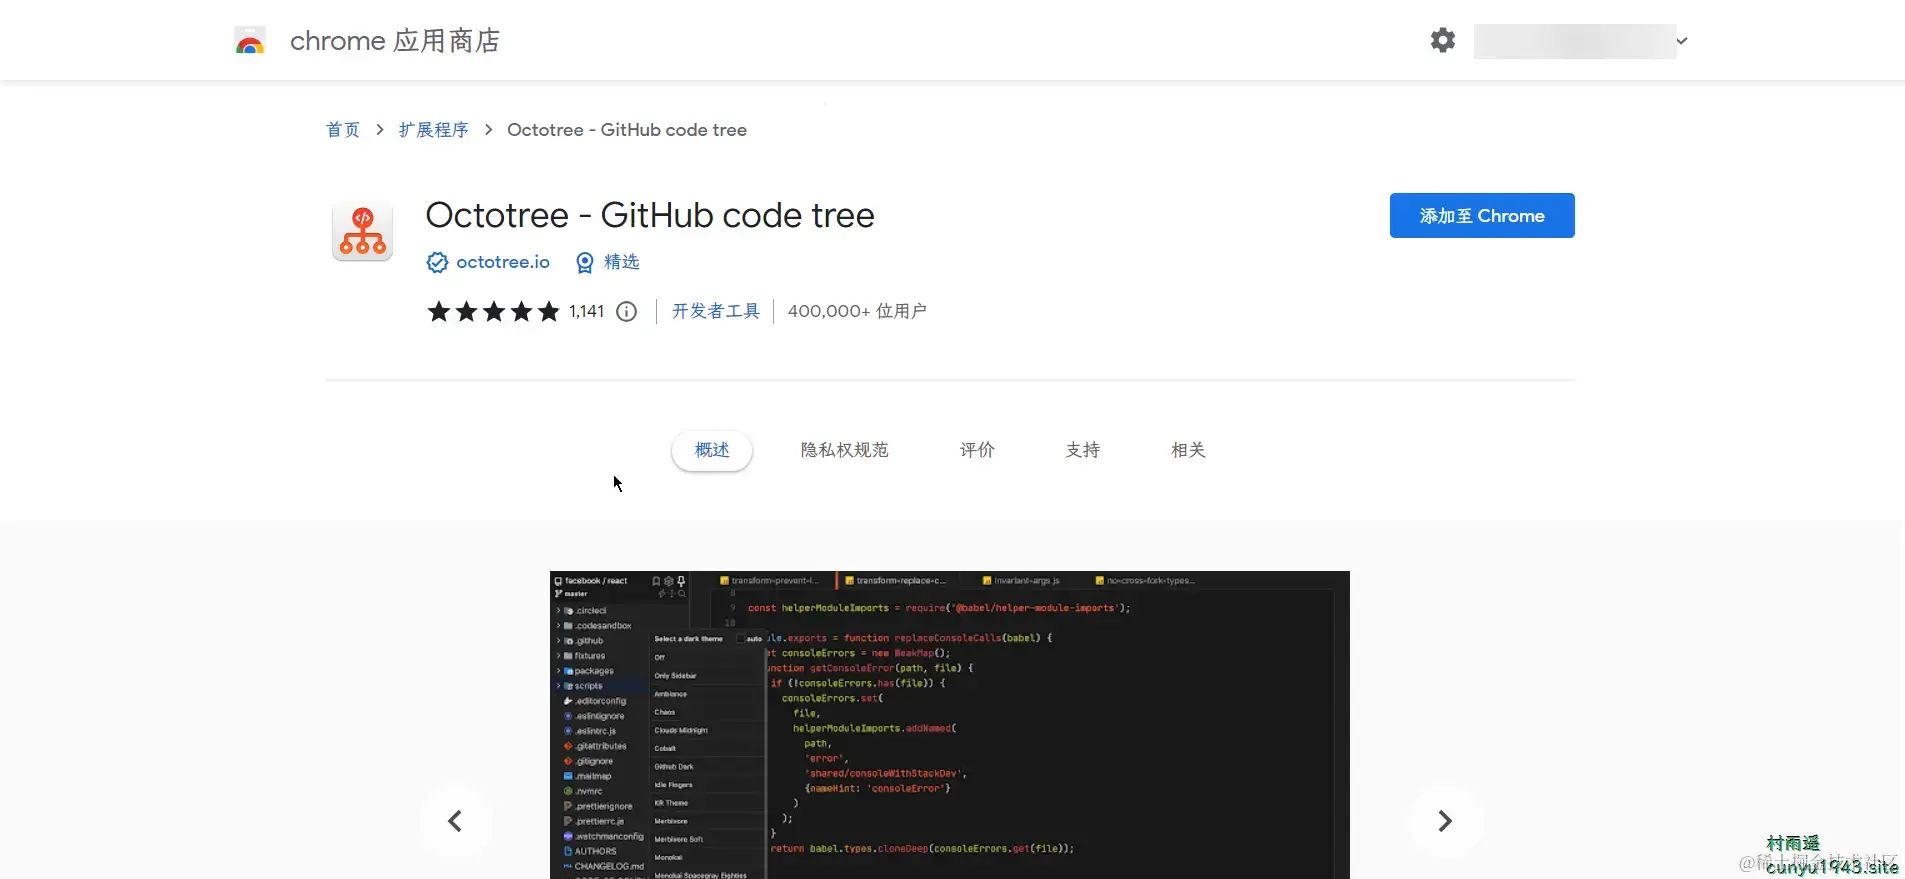Click the Octotree - GitHub code tree title
Screen dimensions: 1905x879
pyautogui.click(x=650, y=215)
